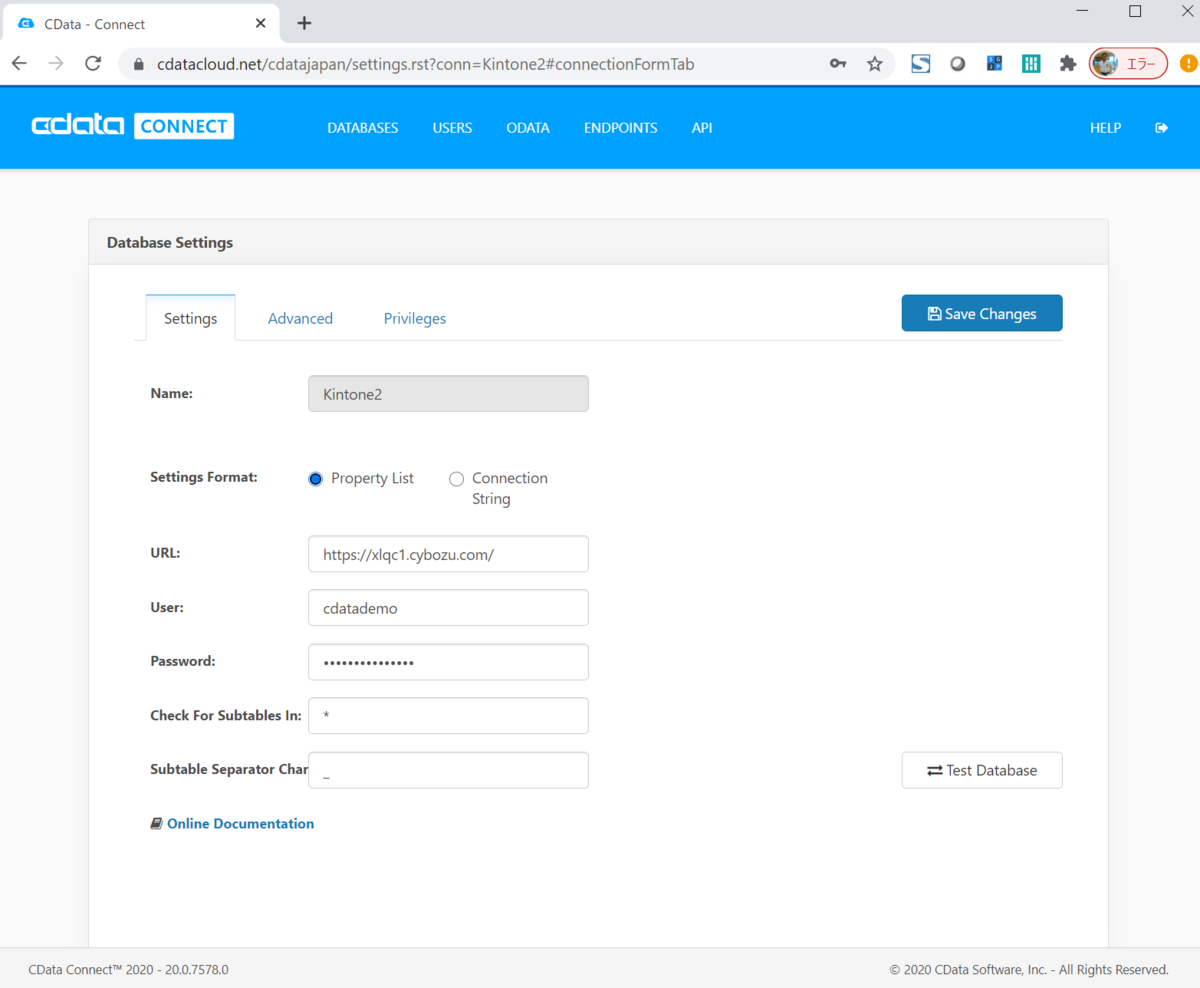Click the dark blue square extension icon
Screen dimensions: 1200x988
(x=994, y=64)
